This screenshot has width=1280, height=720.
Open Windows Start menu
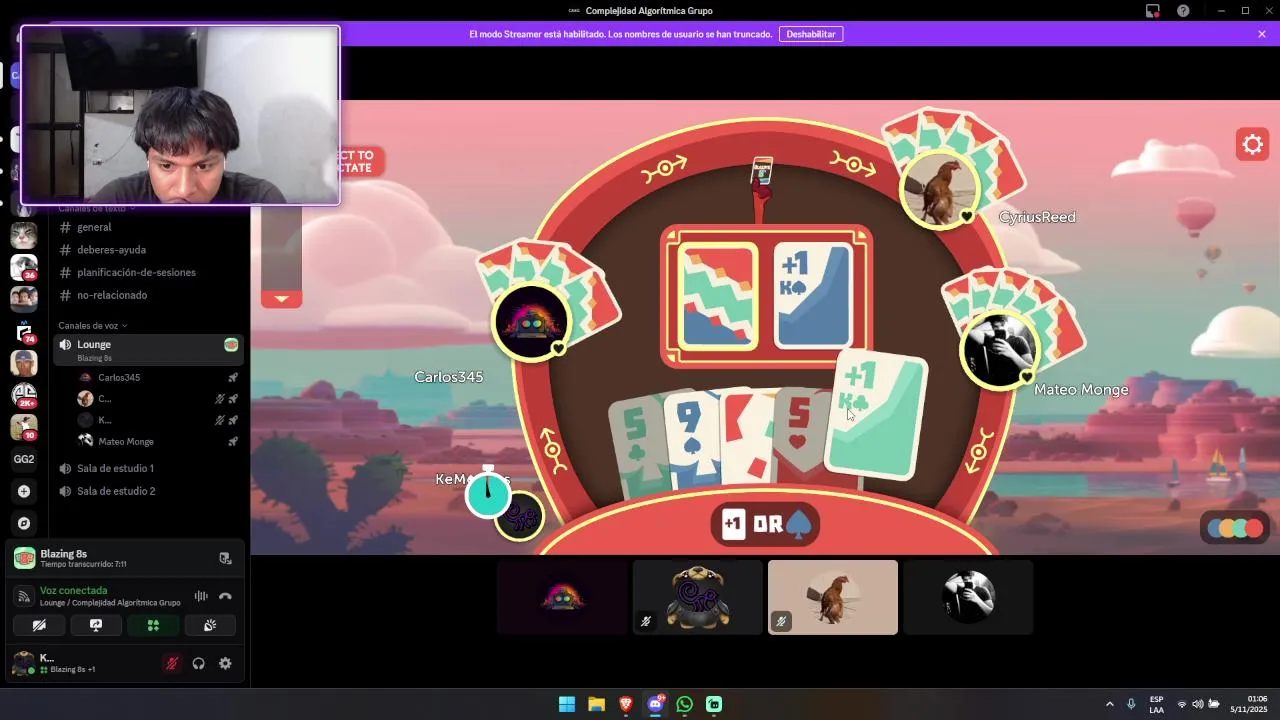point(567,704)
